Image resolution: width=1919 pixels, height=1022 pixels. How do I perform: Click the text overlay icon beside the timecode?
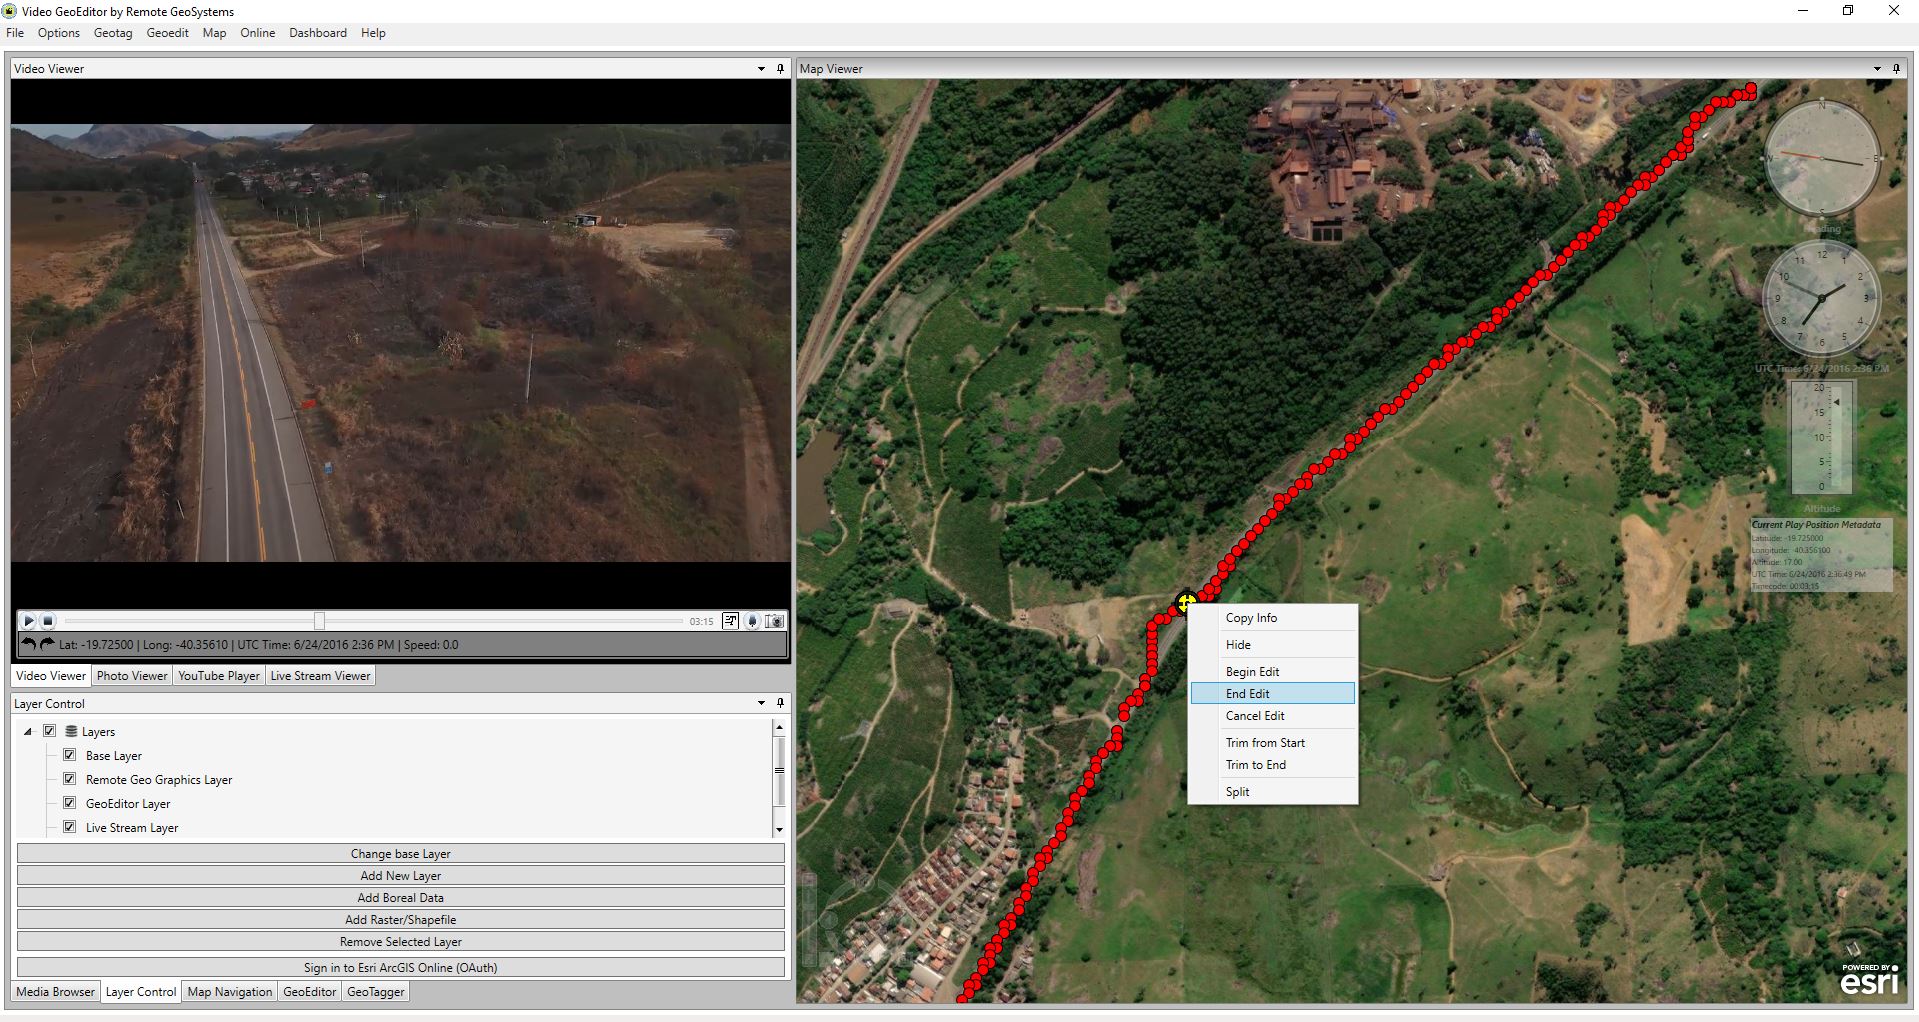coord(731,621)
